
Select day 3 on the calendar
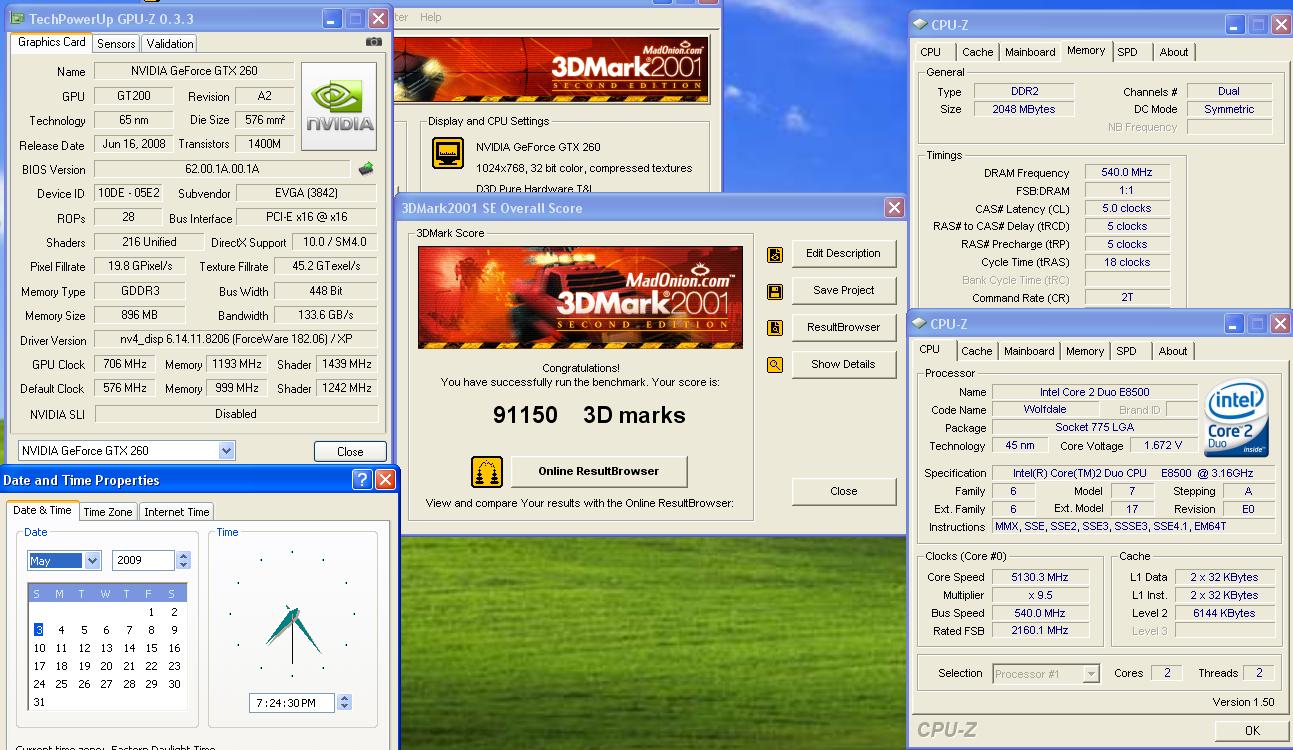[x=39, y=630]
